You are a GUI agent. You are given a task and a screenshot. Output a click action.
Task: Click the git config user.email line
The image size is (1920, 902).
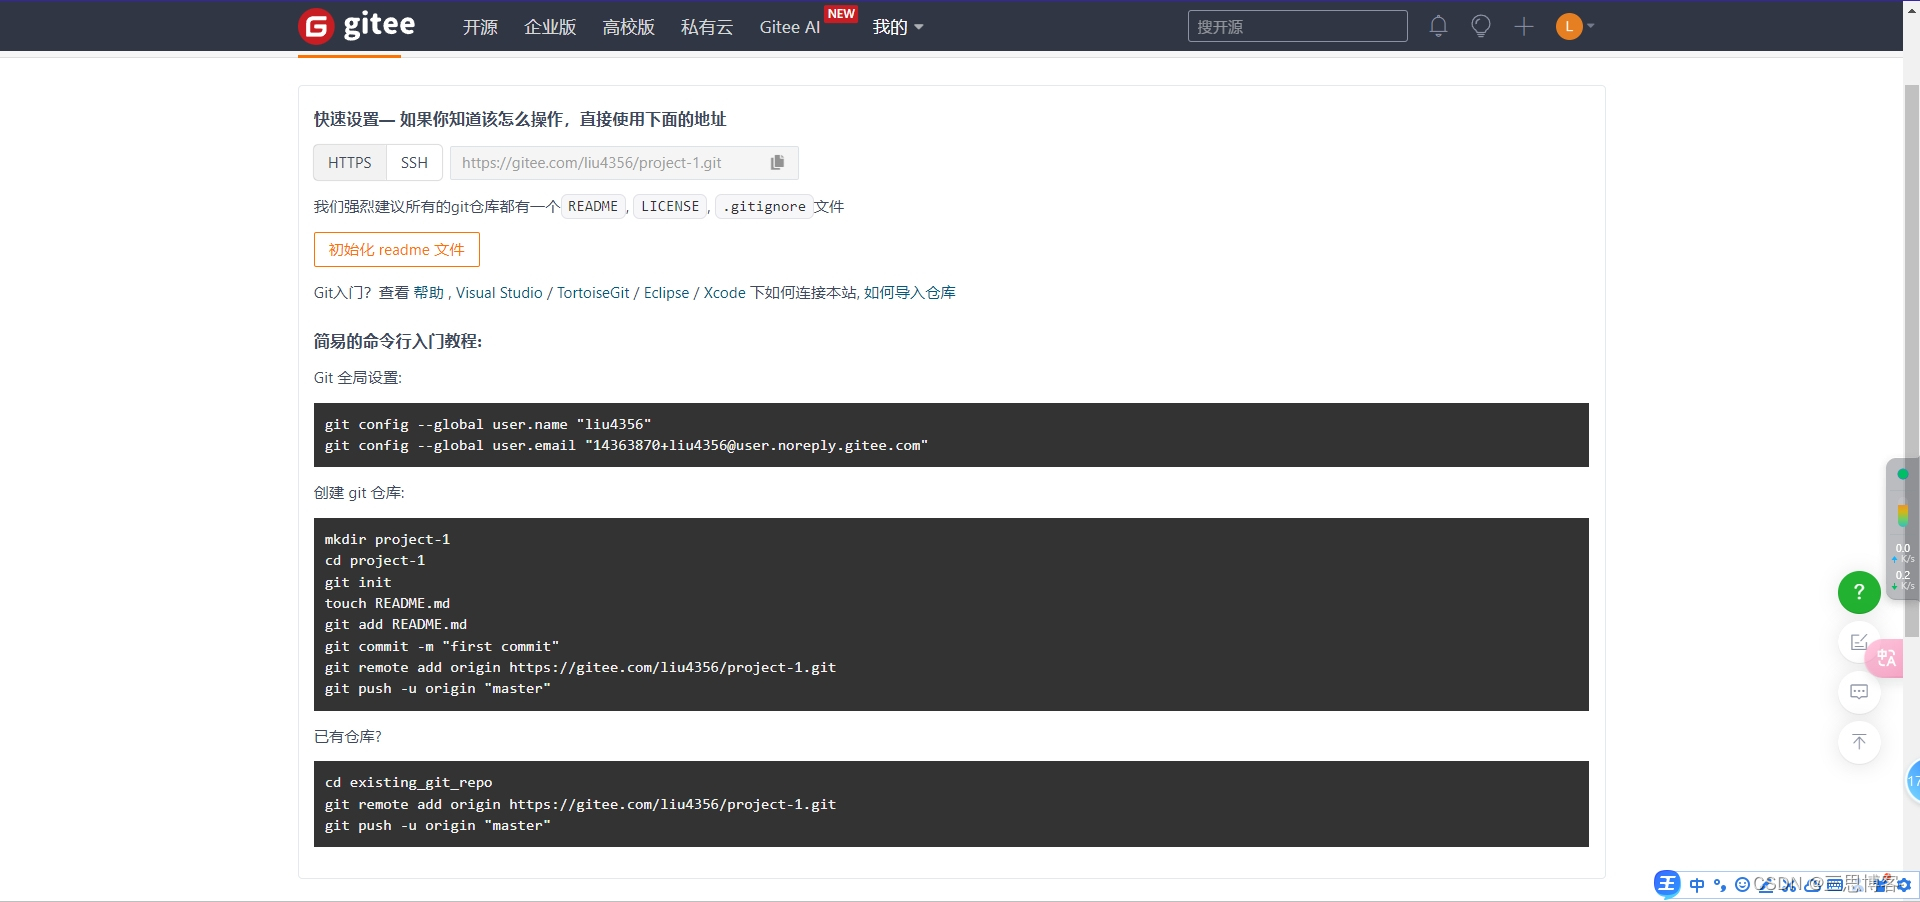point(626,445)
